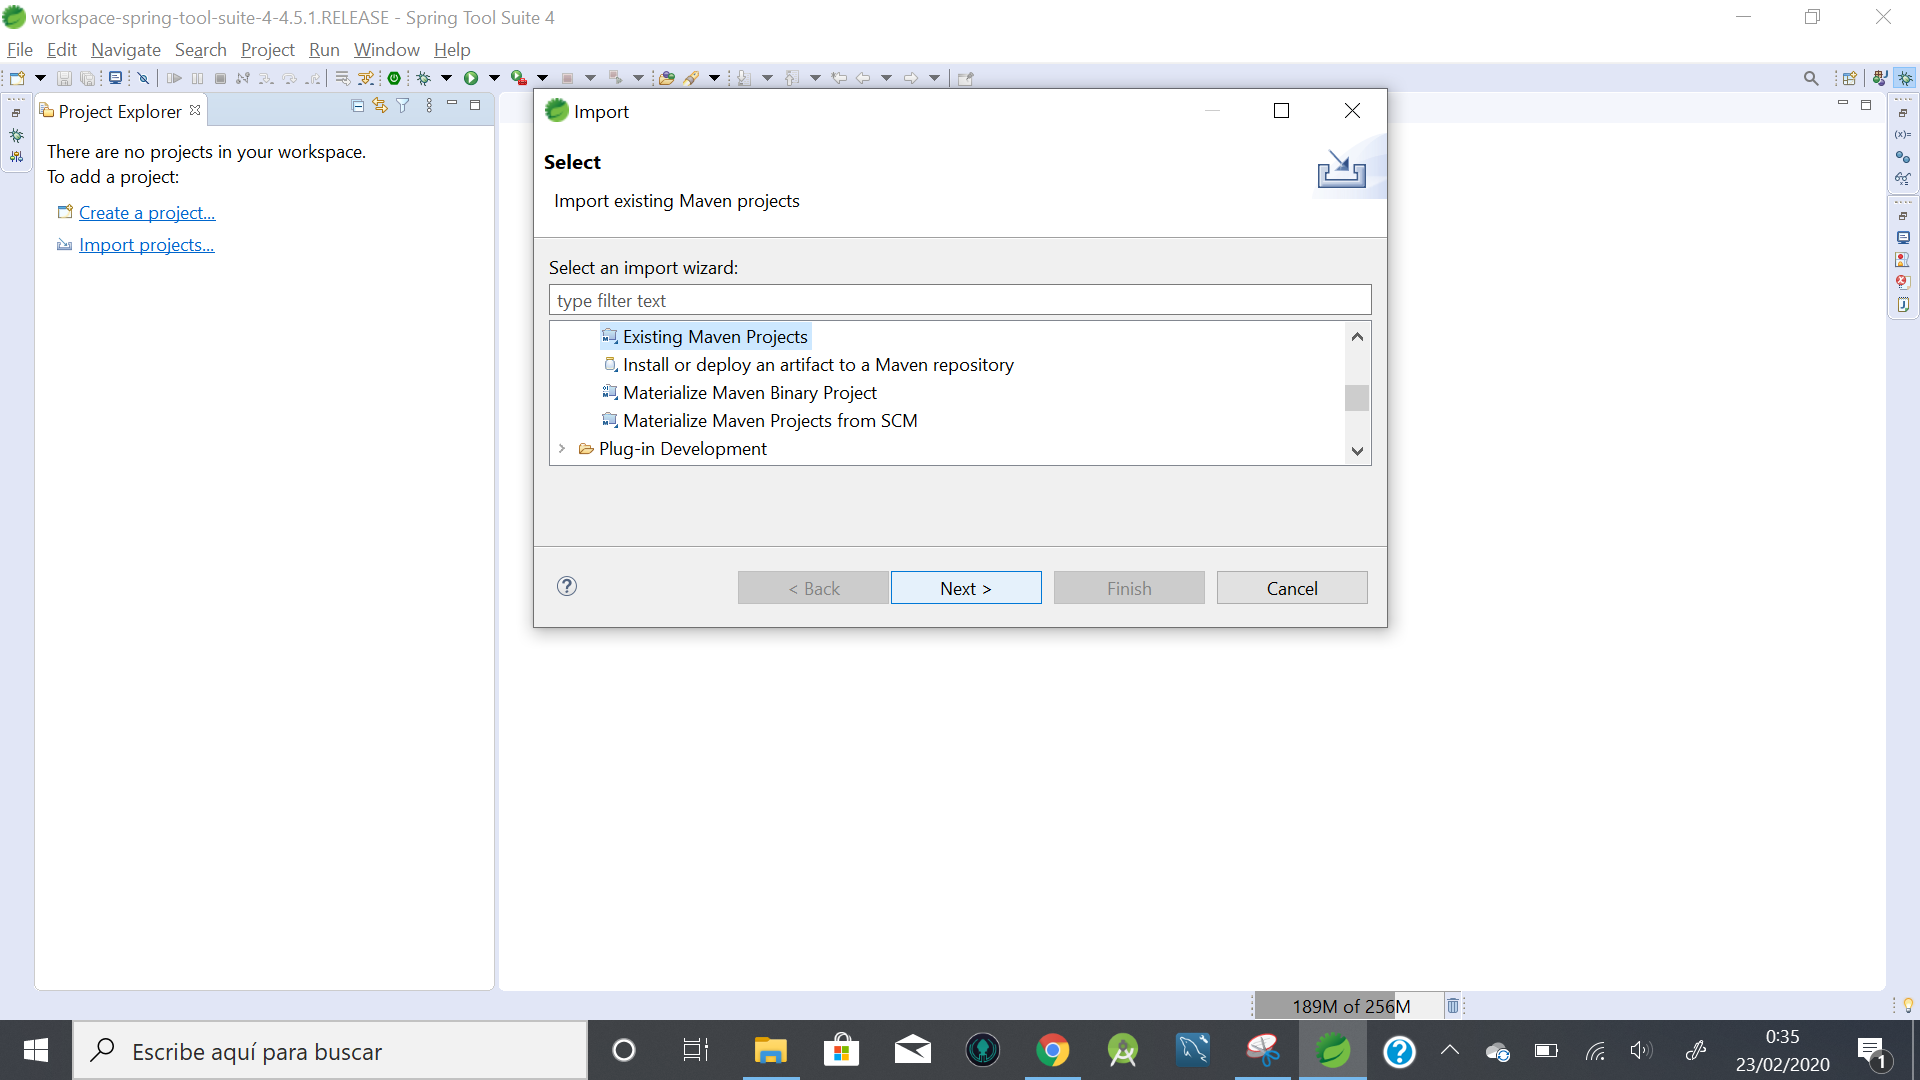Image resolution: width=1920 pixels, height=1080 pixels.
Task: Click the Next > button
Action: 965,588
